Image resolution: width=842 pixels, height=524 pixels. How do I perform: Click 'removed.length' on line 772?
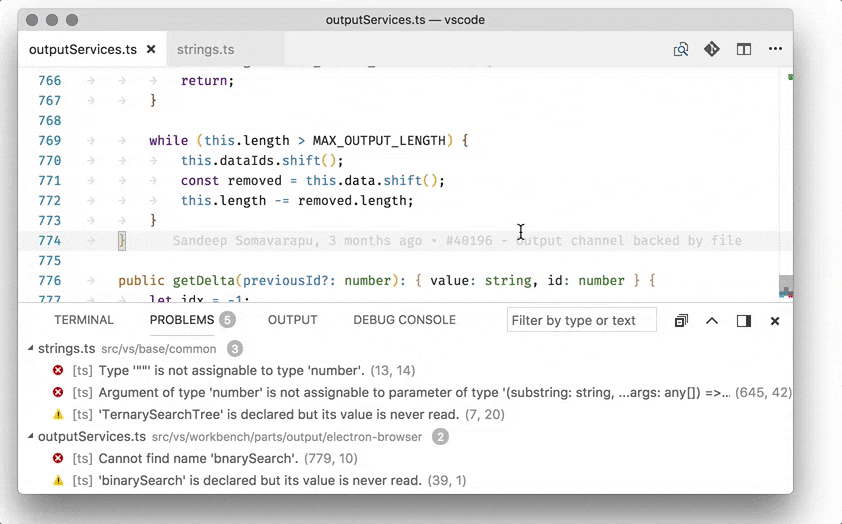coord(353,201)
